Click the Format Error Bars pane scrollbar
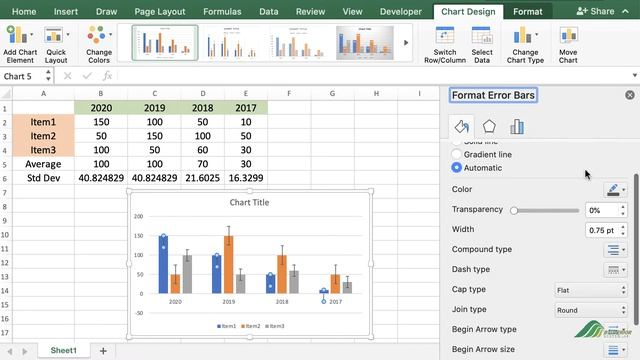Screen dimensions: 640x360 [636, 249]
